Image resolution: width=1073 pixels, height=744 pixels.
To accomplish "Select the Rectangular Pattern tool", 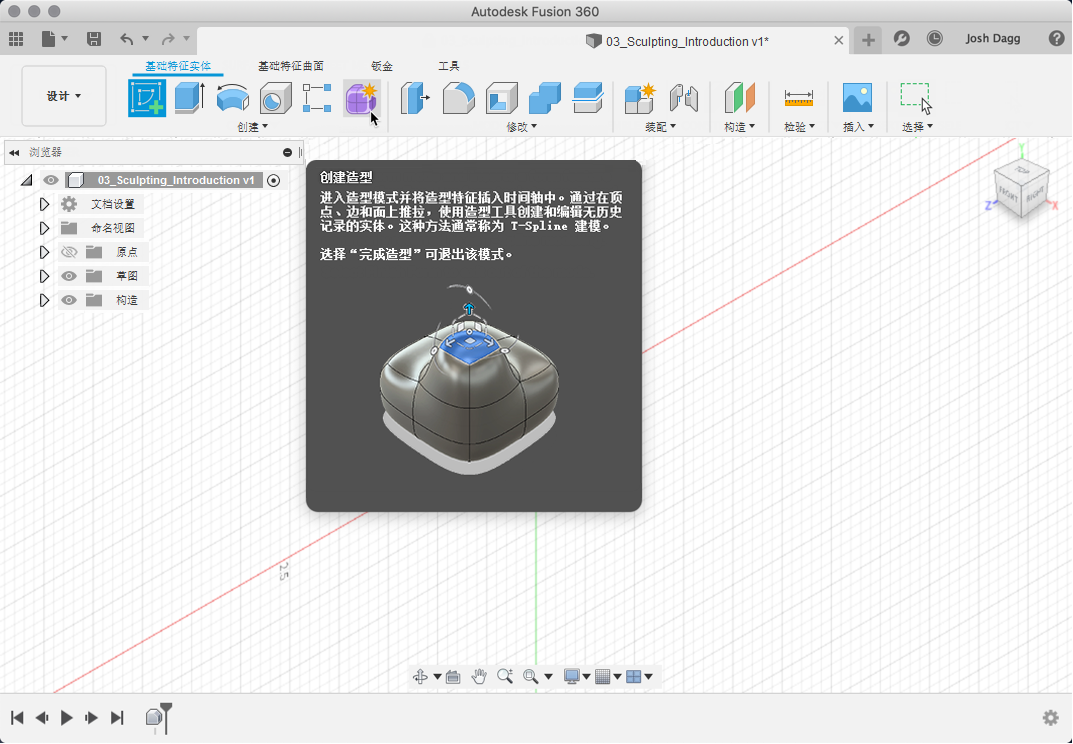I will [x=318, y=98].
